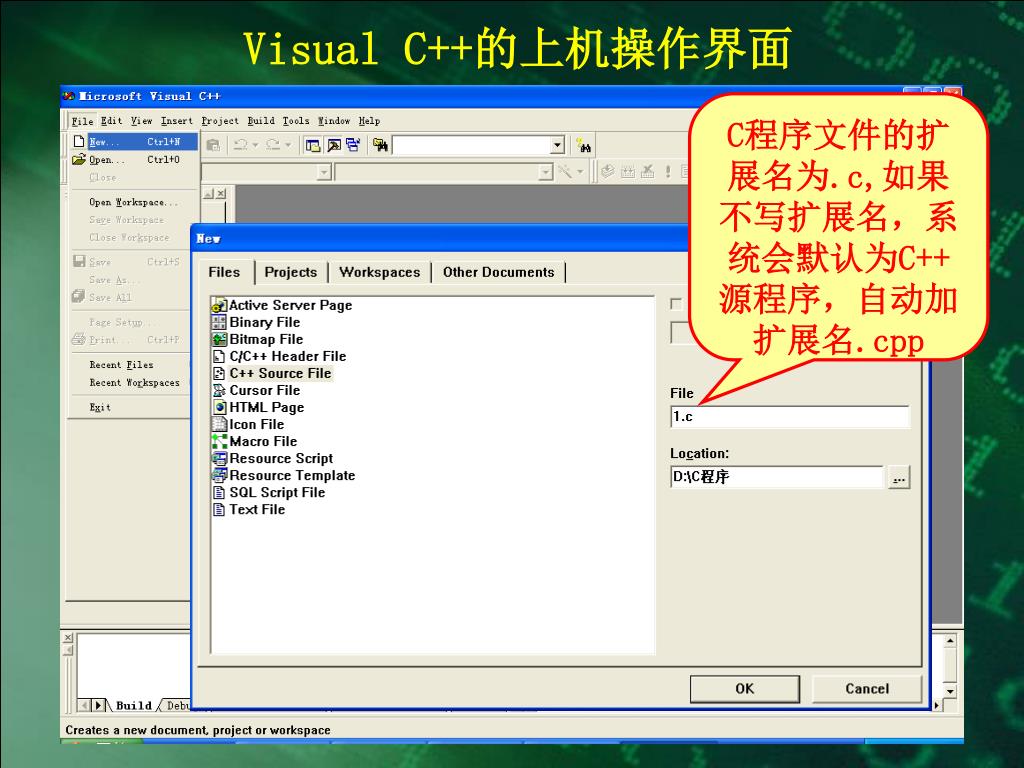This screenshot has height=768, width=1024.
Task: Toggle the Output pane toolbar icon
Action: click(334, 145)
